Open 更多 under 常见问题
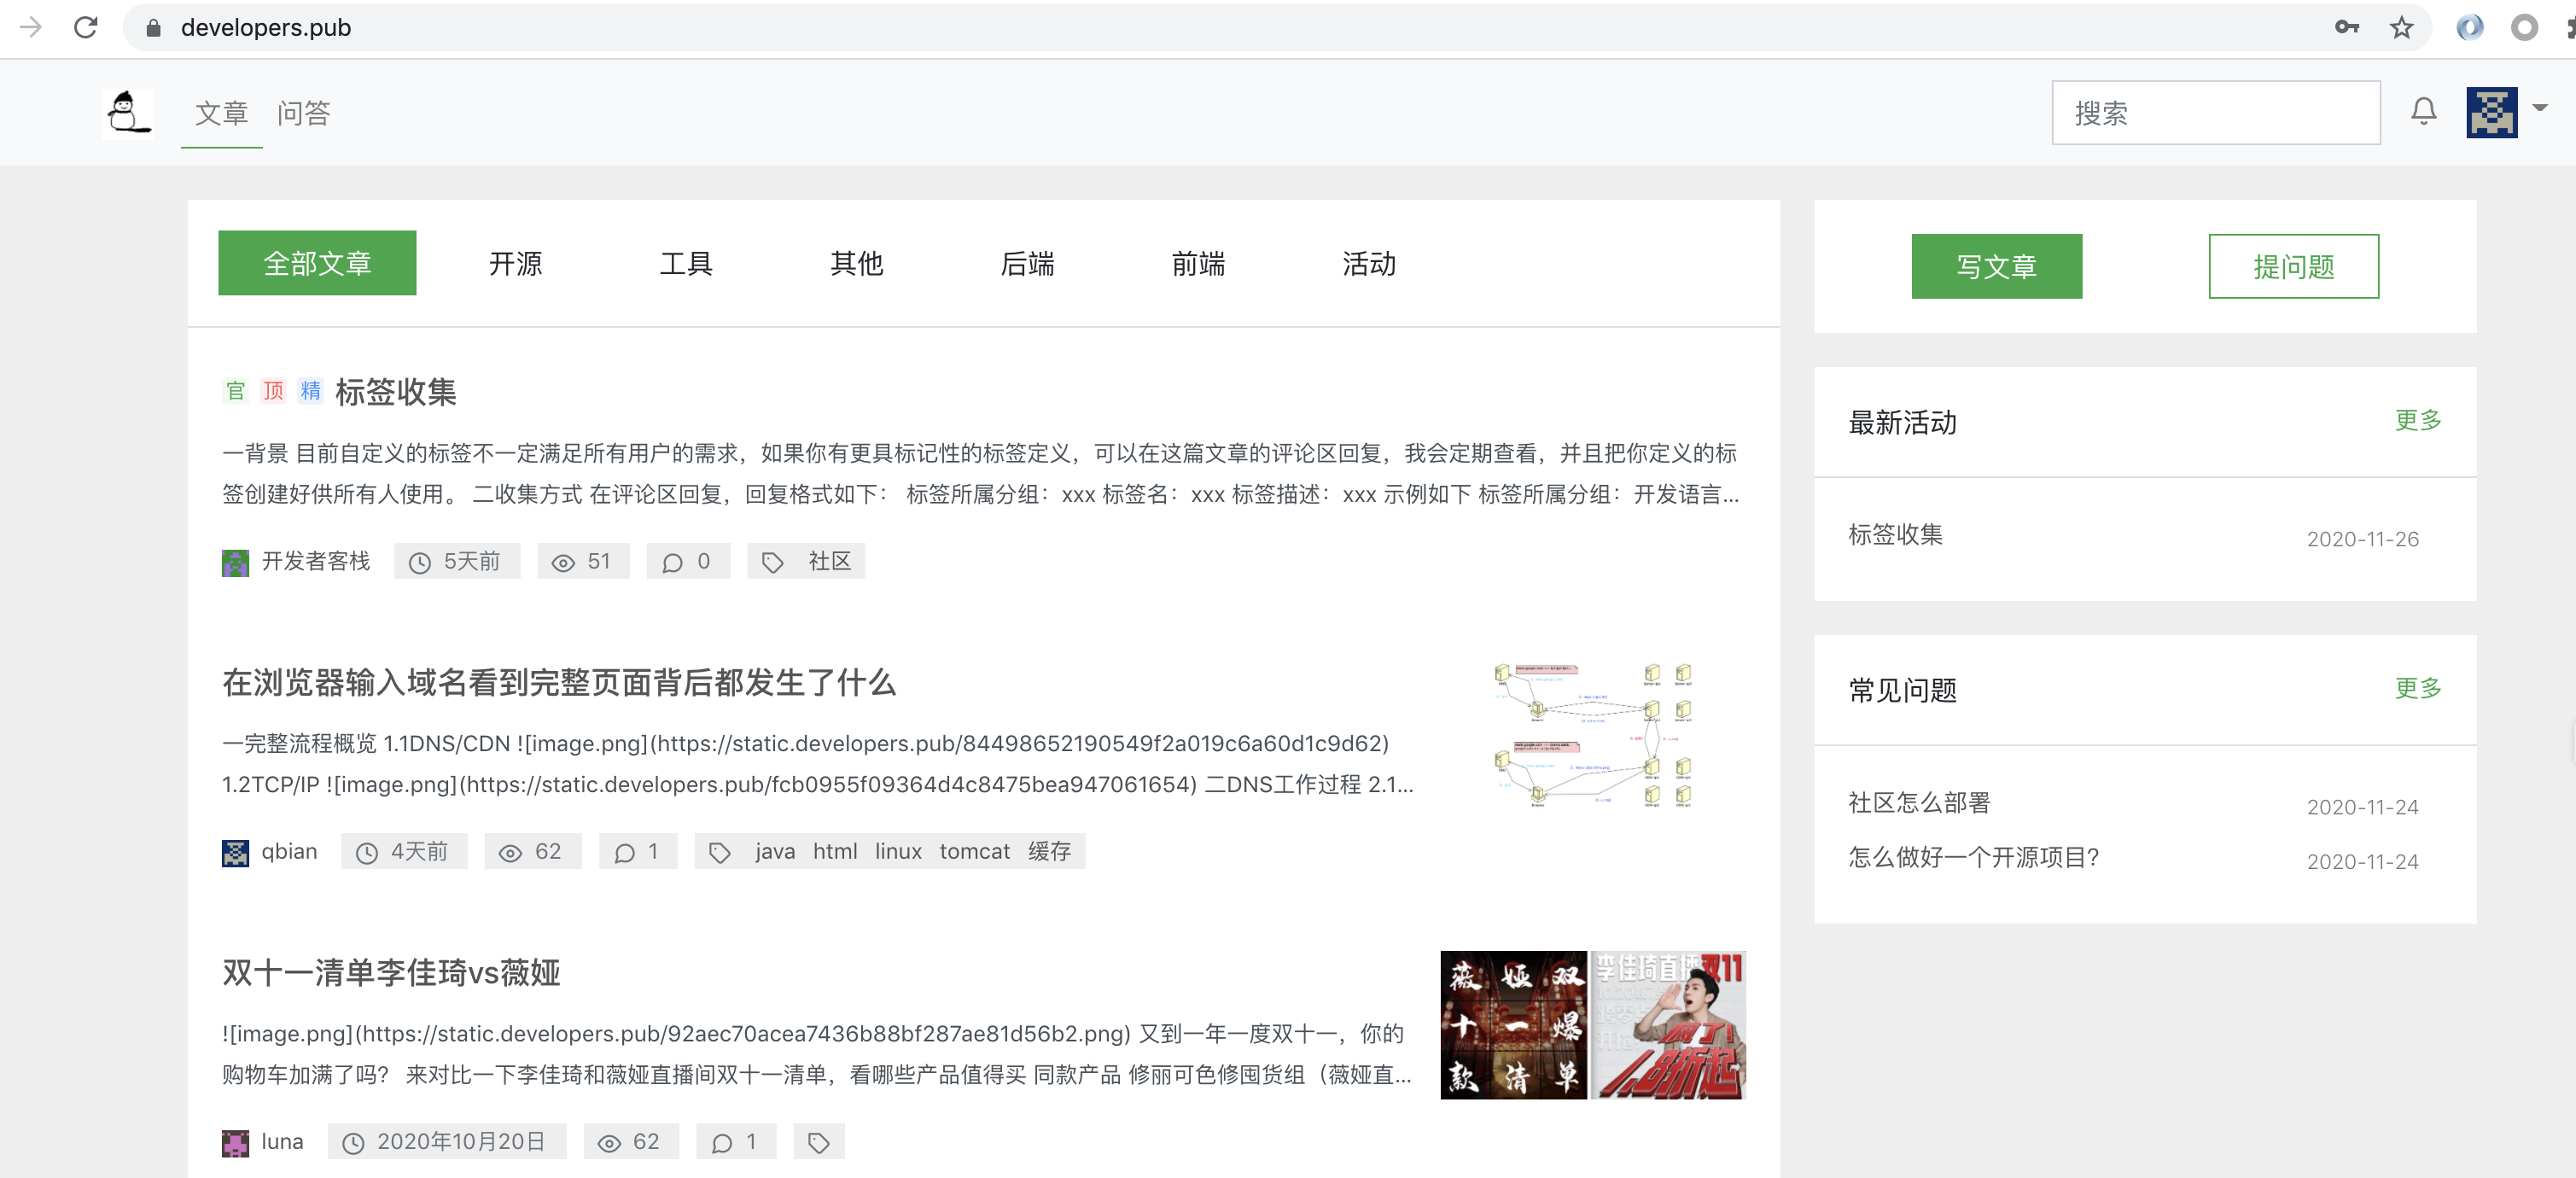Image resolution: width=2576 pixels, height=1178 pixels. pos(2417,688)
